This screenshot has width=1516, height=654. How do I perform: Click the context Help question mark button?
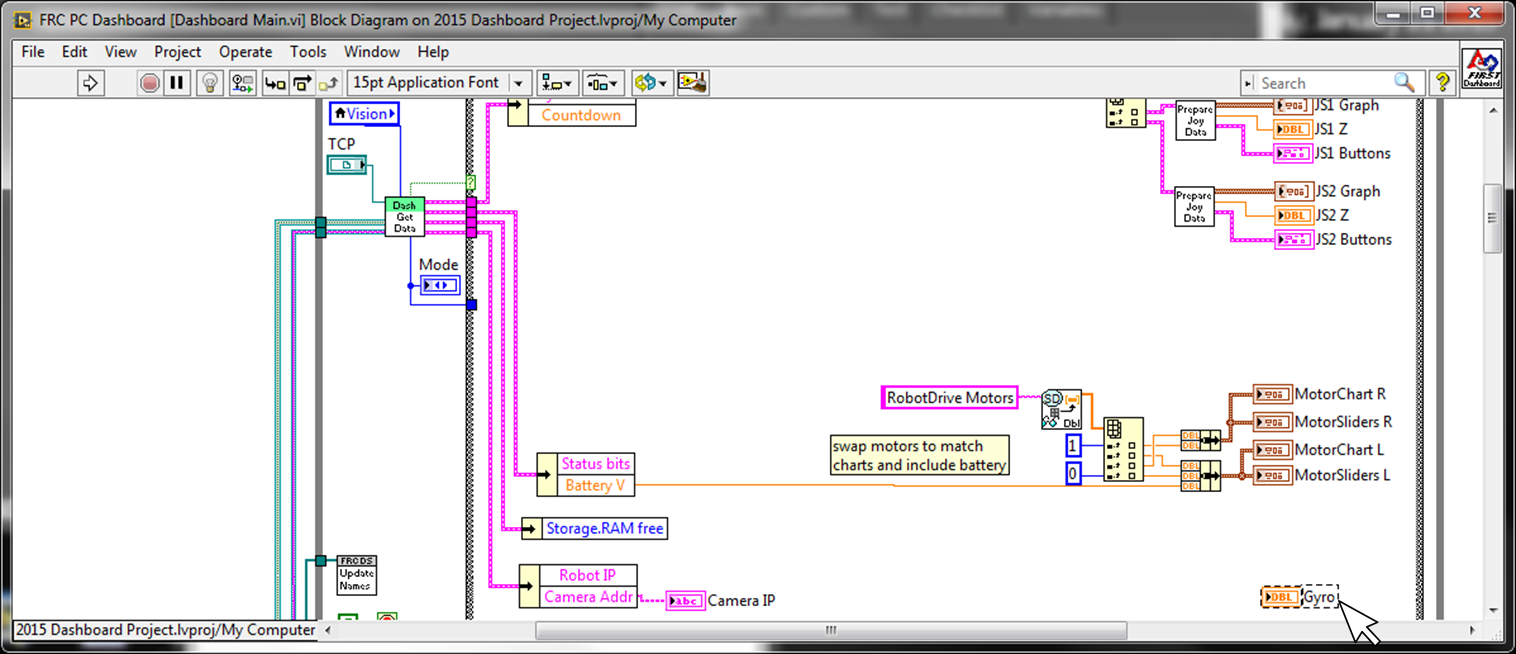click(1441, 83)
